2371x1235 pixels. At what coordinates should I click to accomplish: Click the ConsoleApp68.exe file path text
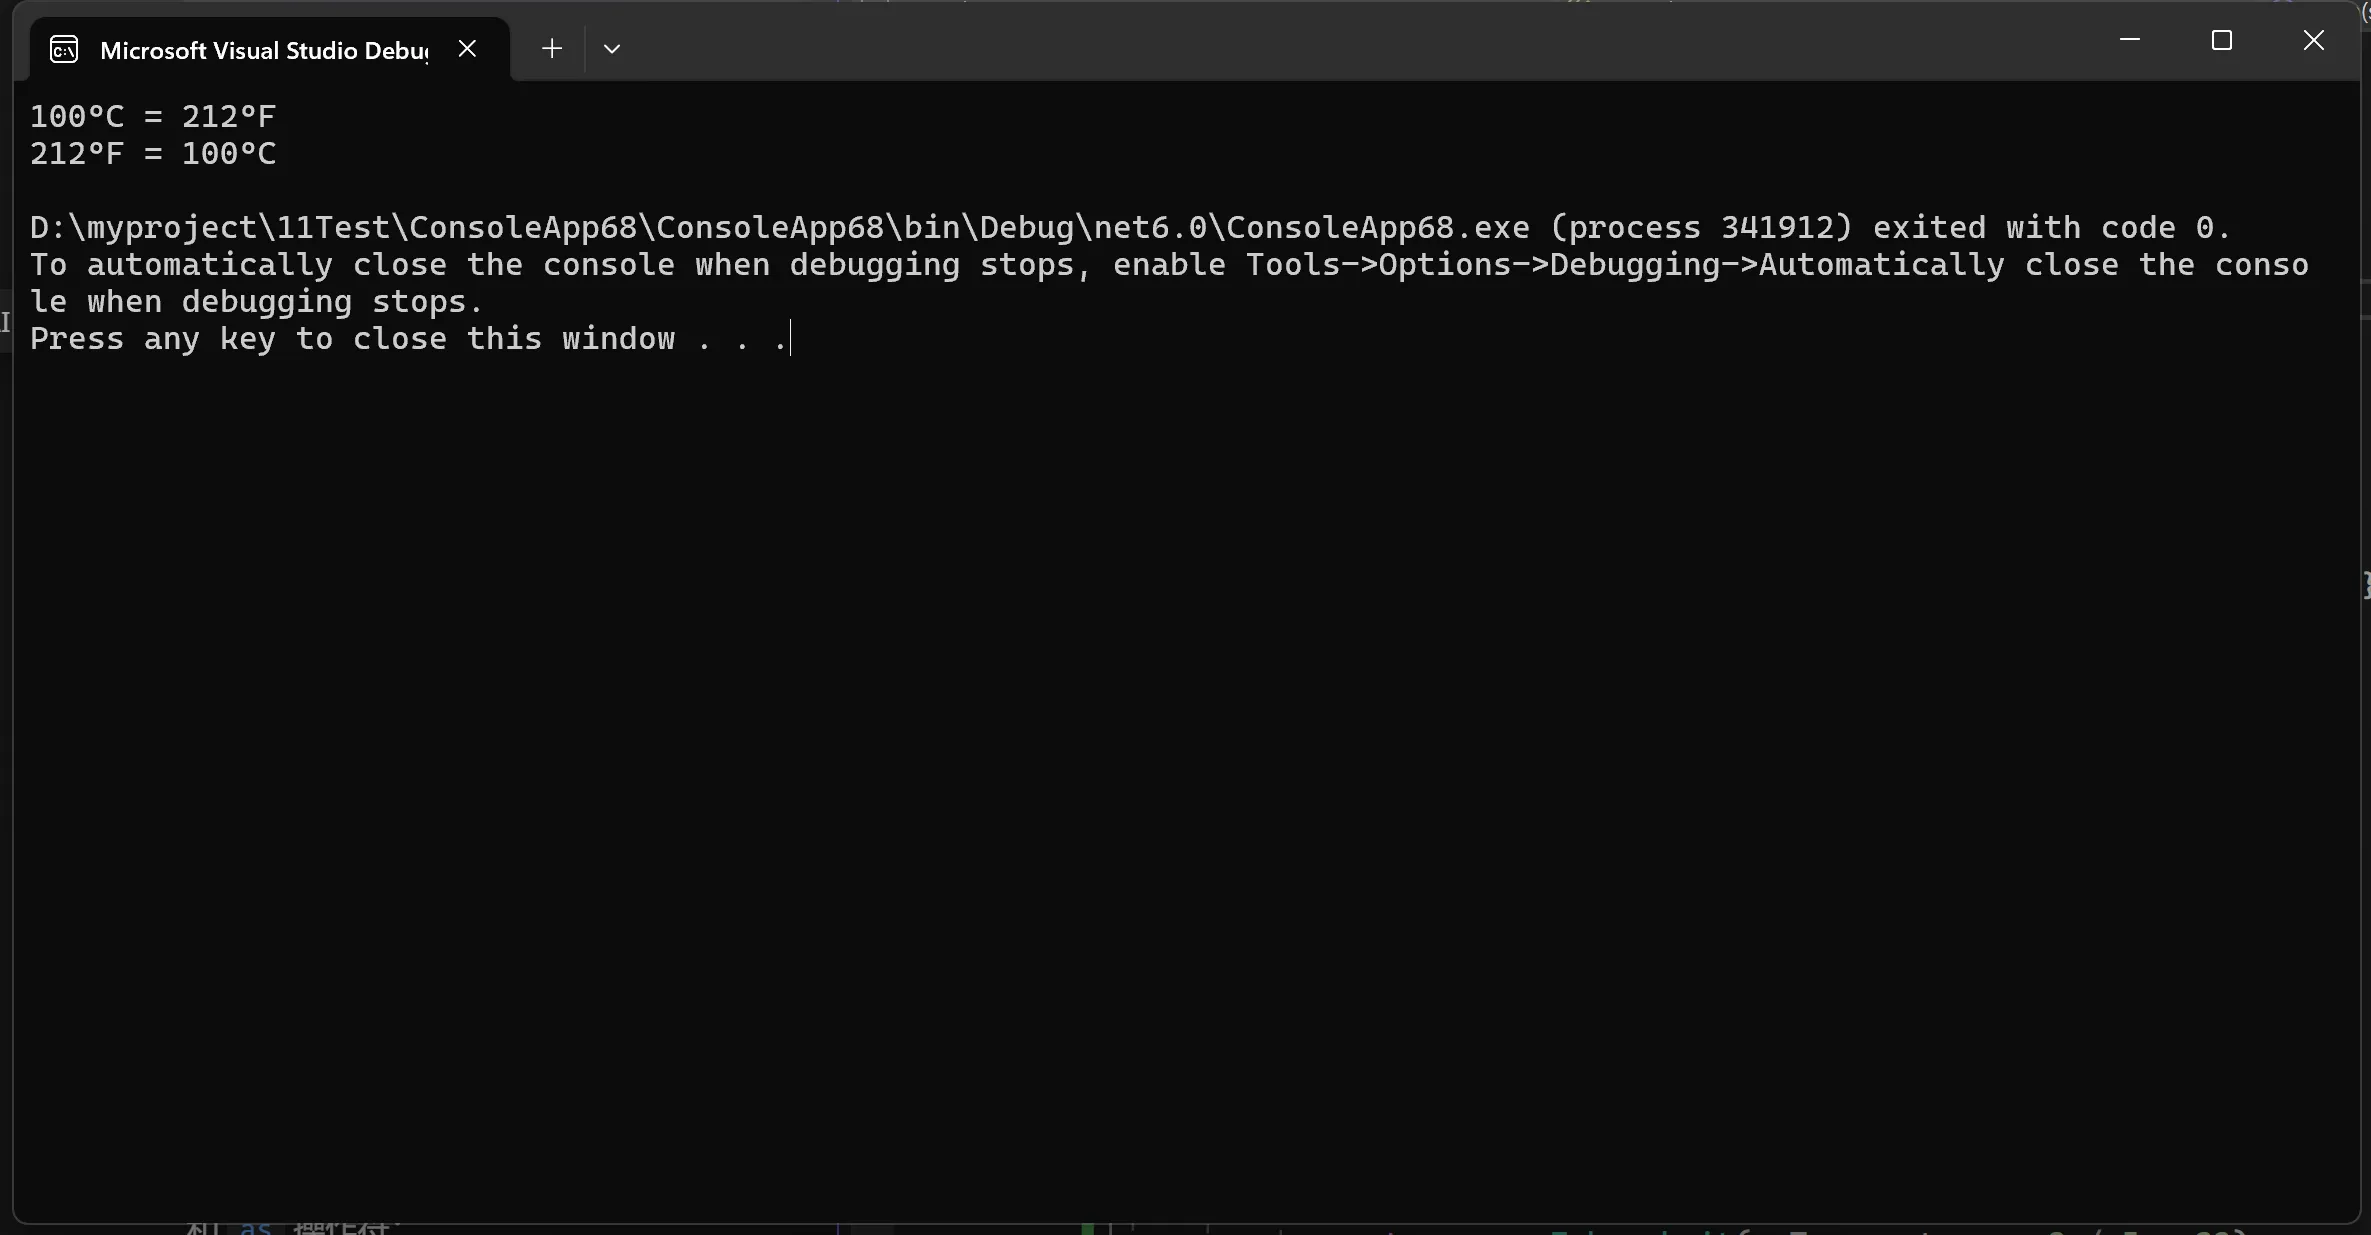tap(778, 227)
